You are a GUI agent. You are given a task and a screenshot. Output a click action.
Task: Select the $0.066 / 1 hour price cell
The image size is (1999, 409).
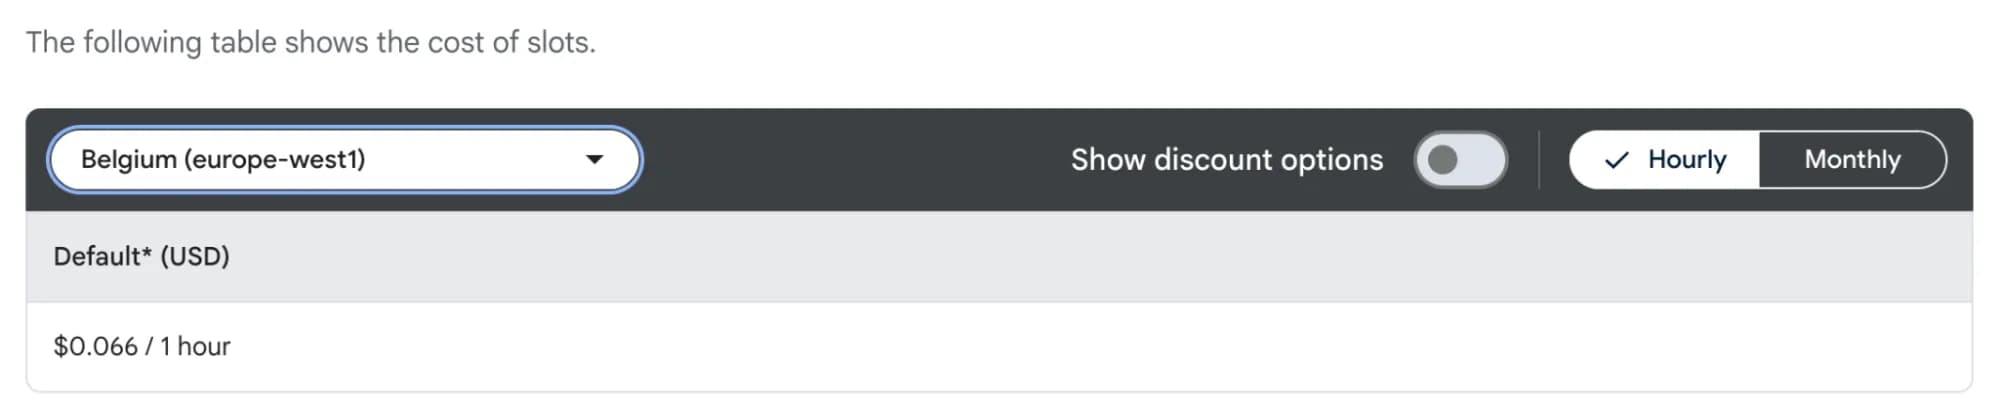click(x=141, y=346)
